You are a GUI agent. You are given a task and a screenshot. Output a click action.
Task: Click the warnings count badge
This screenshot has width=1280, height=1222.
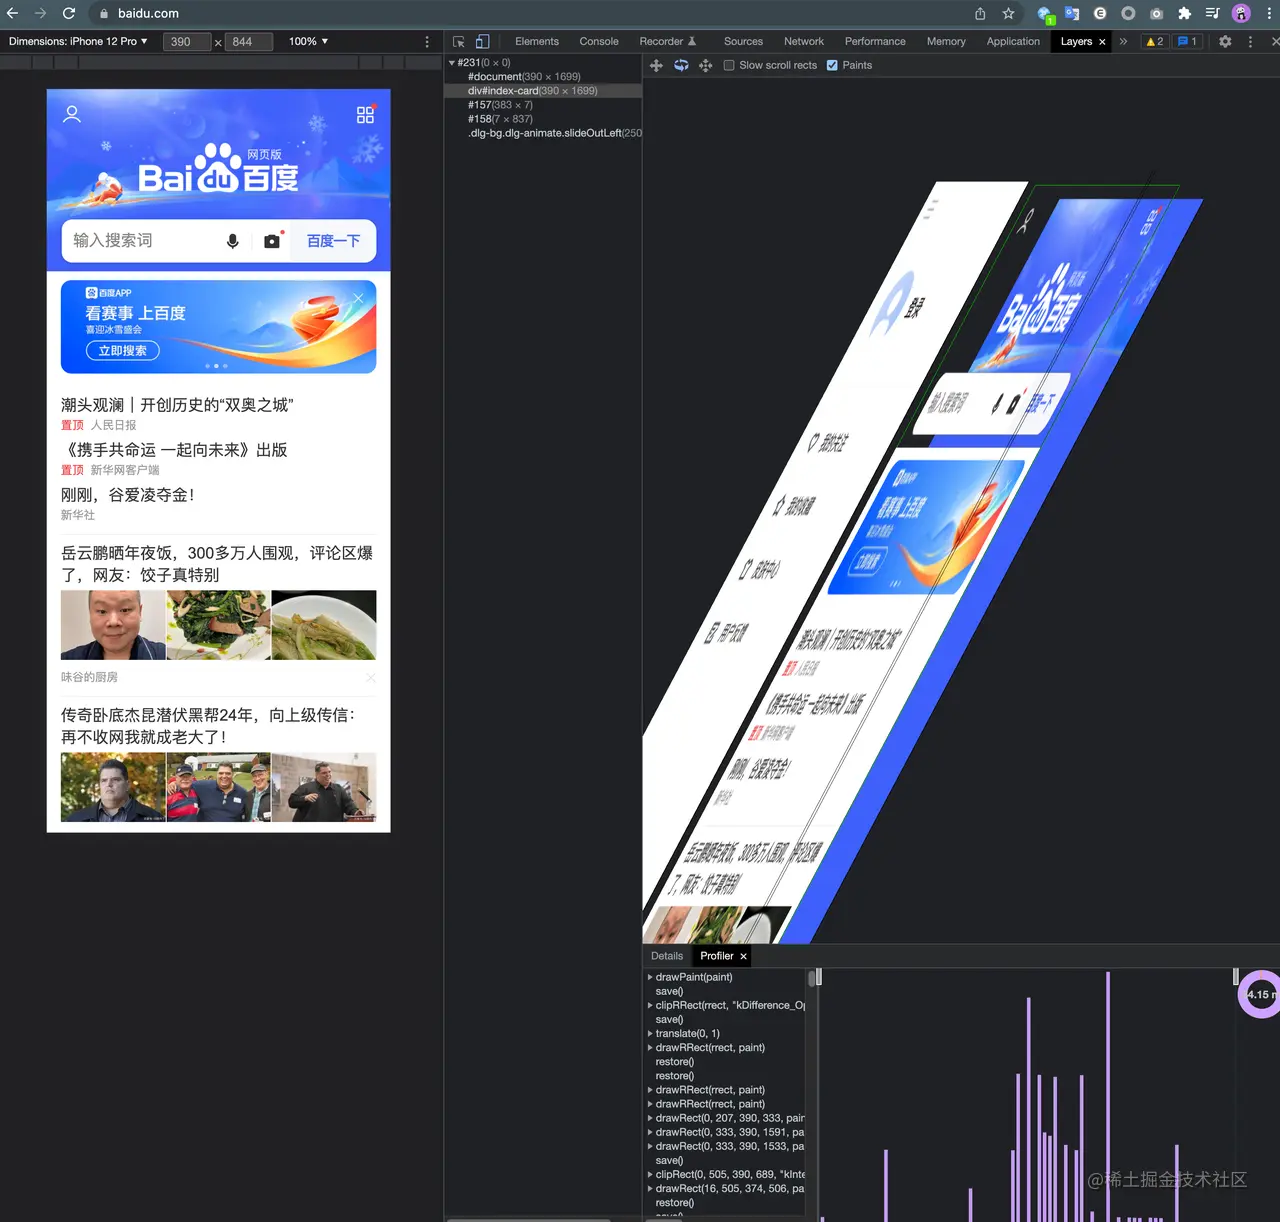(1155, 42)
